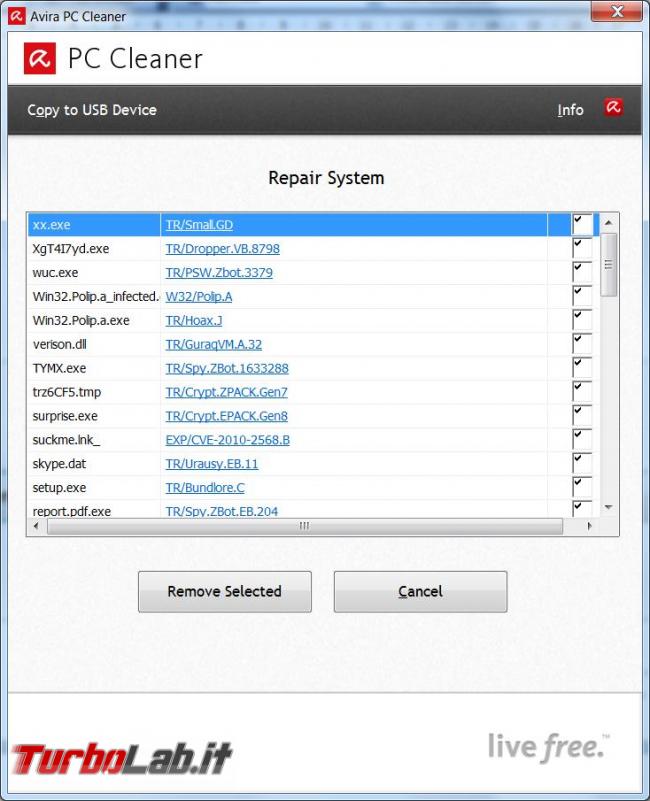The image size is (650, 801).
Task: Close the Avira PC Cleaner window
Action: [617, 11]
